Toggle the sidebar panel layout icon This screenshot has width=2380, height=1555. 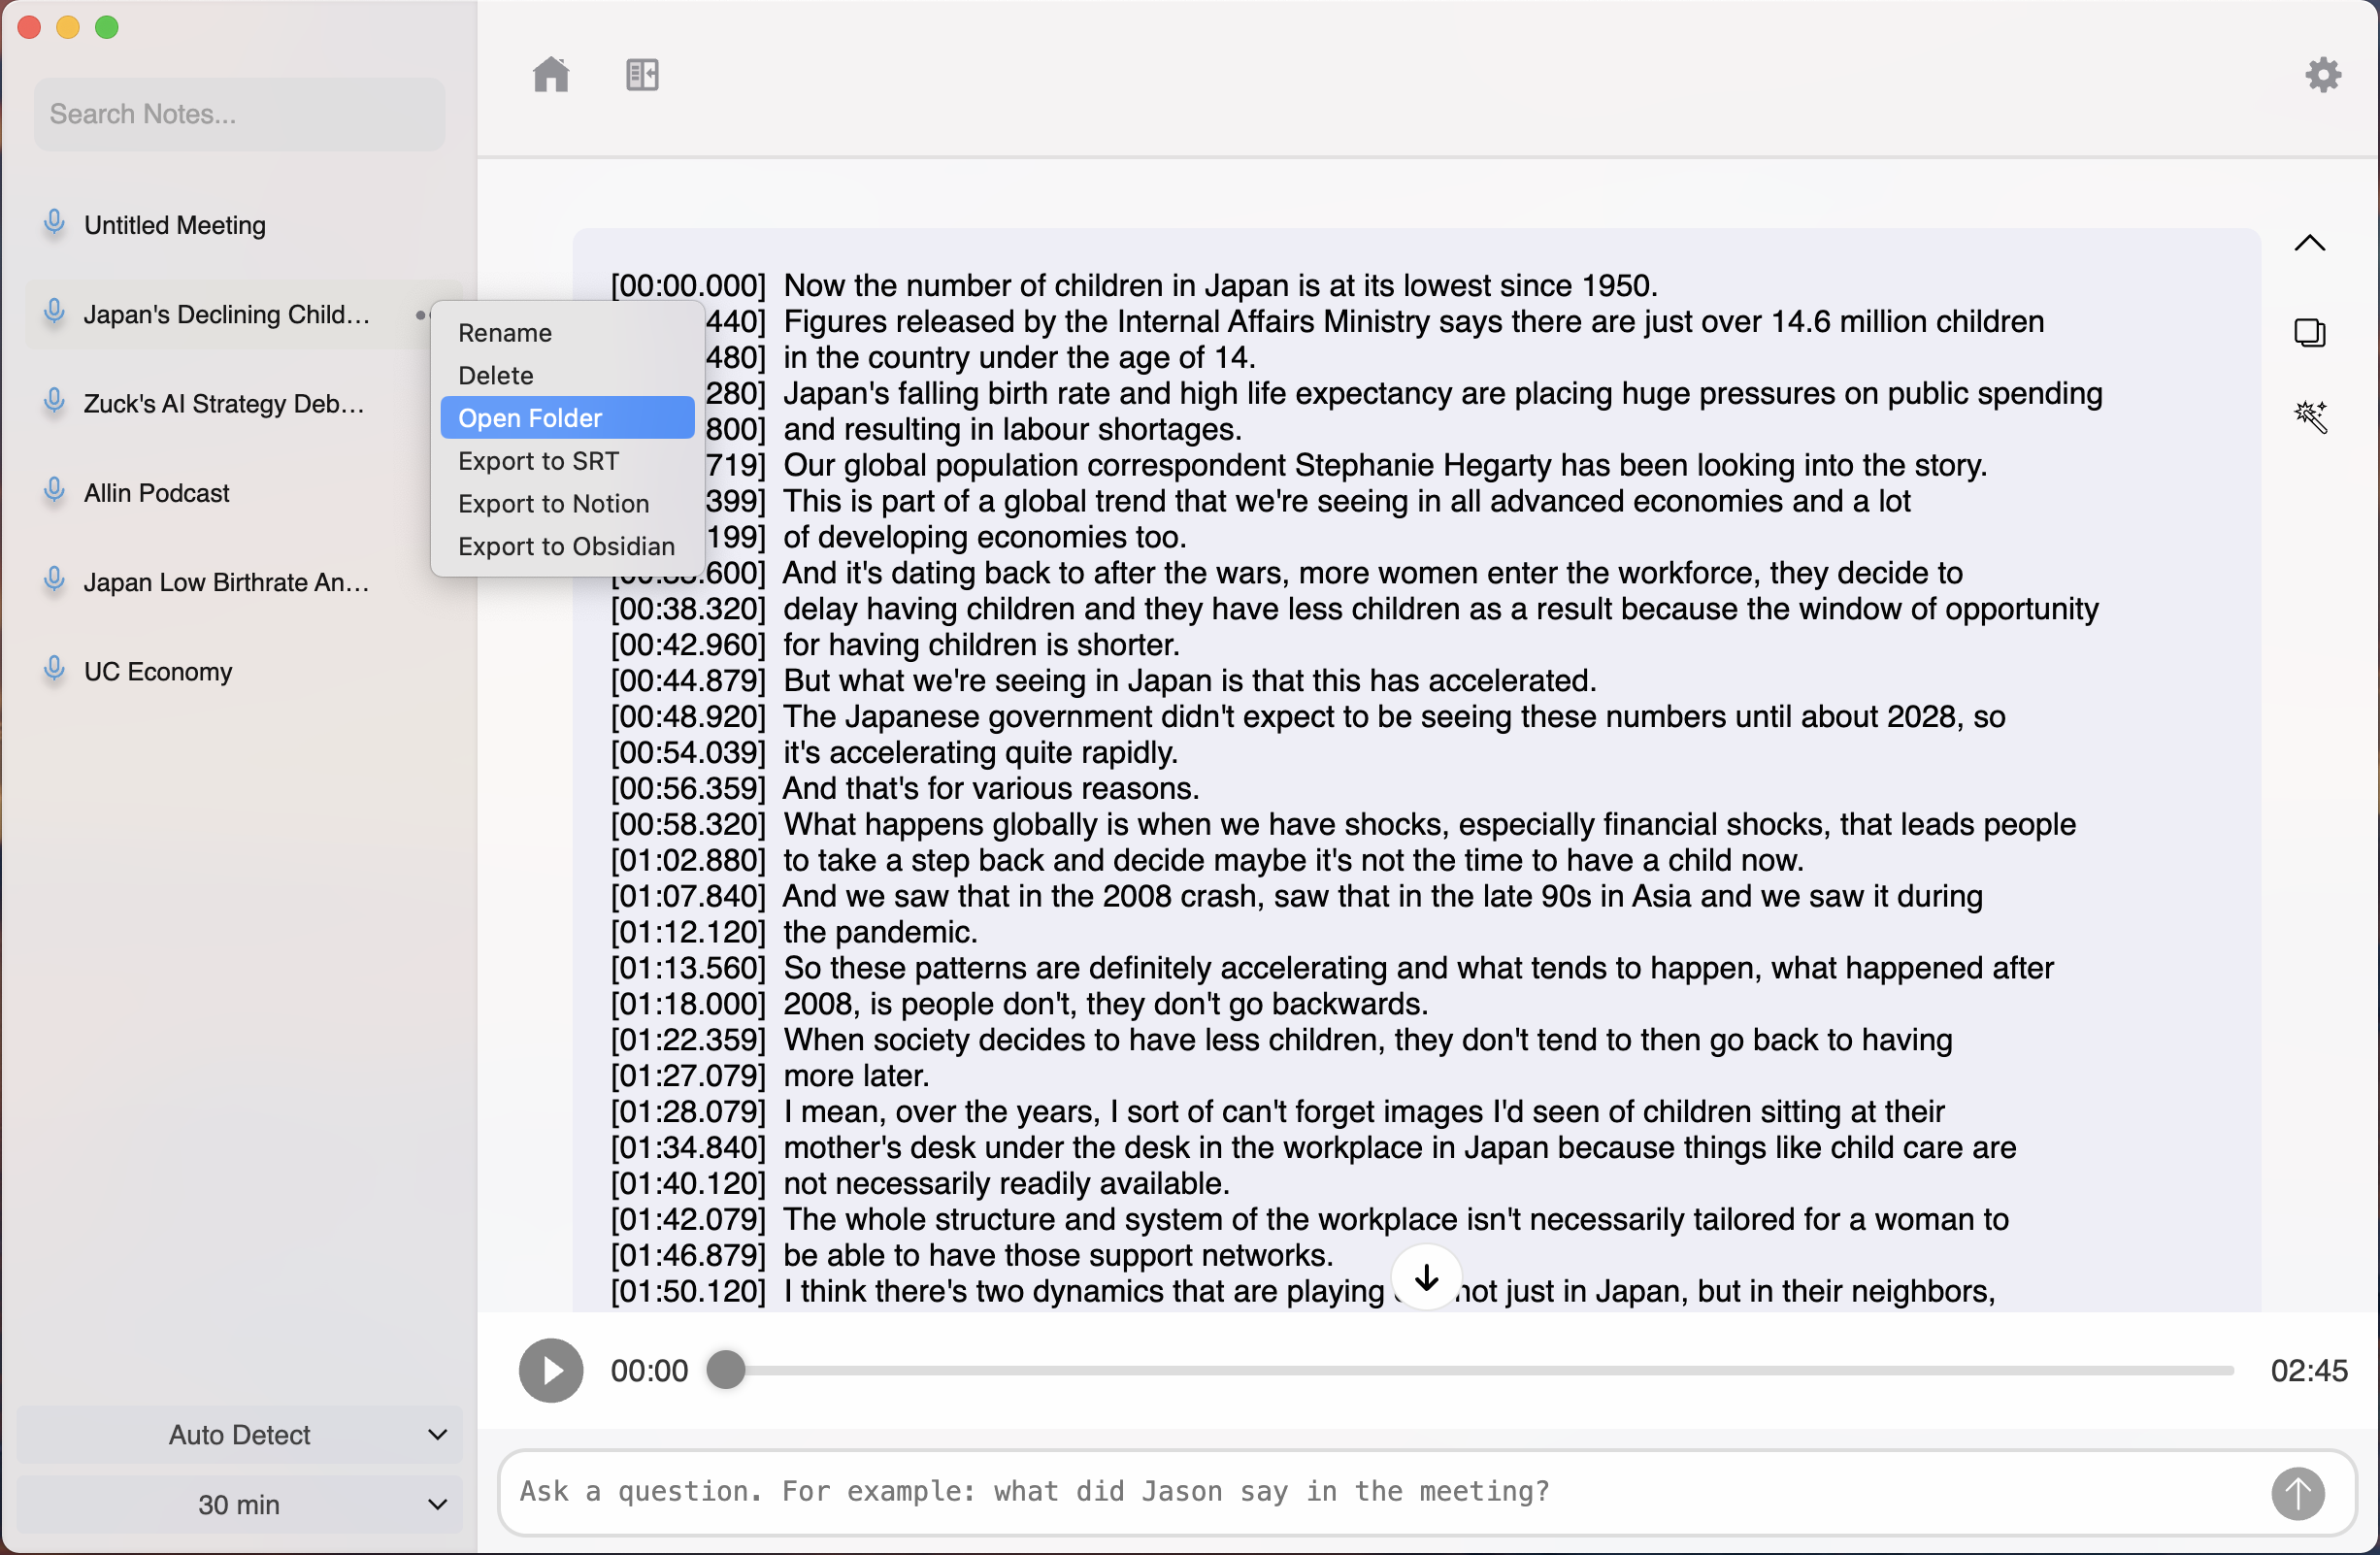(x=642, y=74)
